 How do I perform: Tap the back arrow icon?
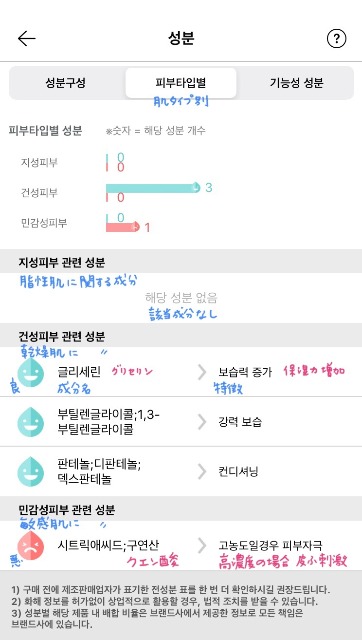coord(27,39)
